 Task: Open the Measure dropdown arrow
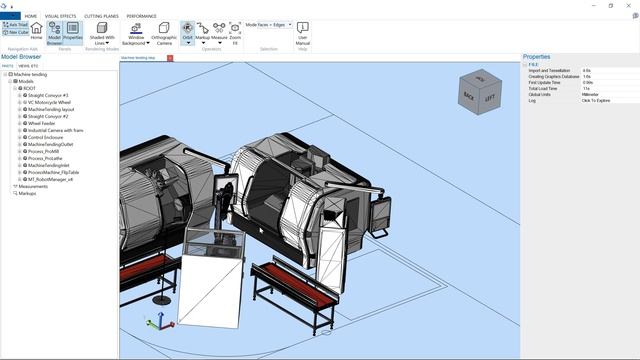point(220,43)
